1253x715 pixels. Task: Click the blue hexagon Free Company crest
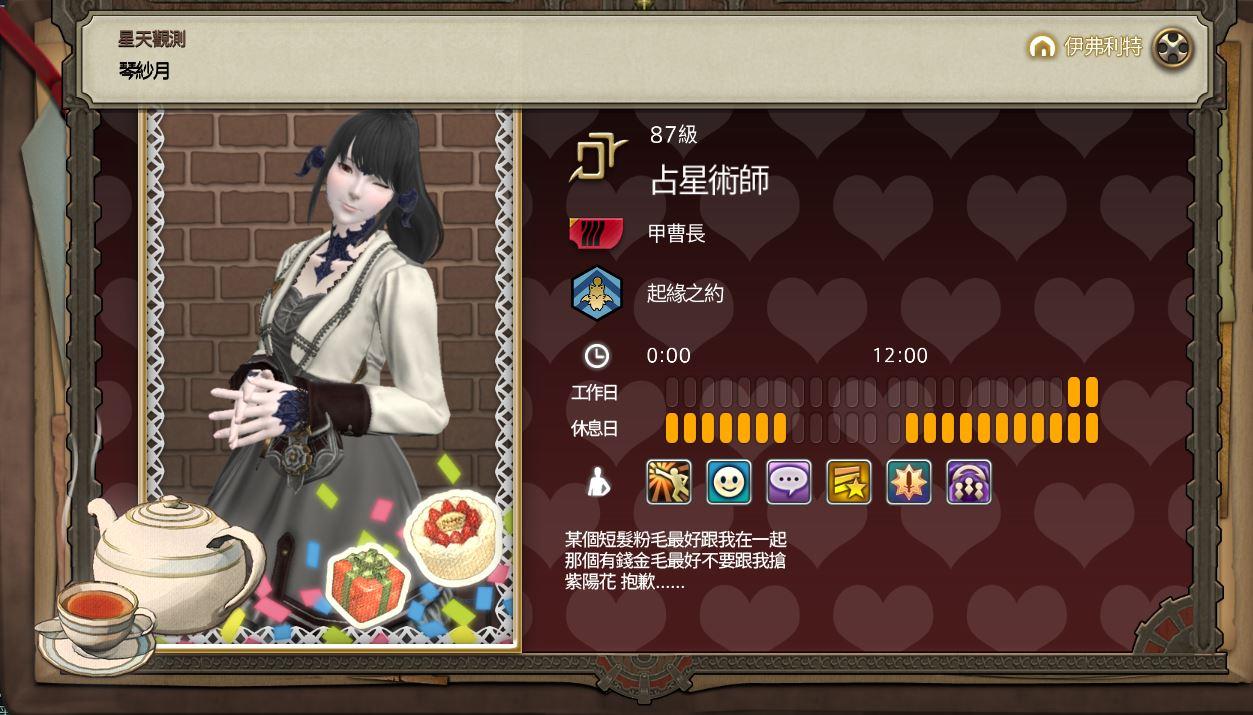click(597, 294)
